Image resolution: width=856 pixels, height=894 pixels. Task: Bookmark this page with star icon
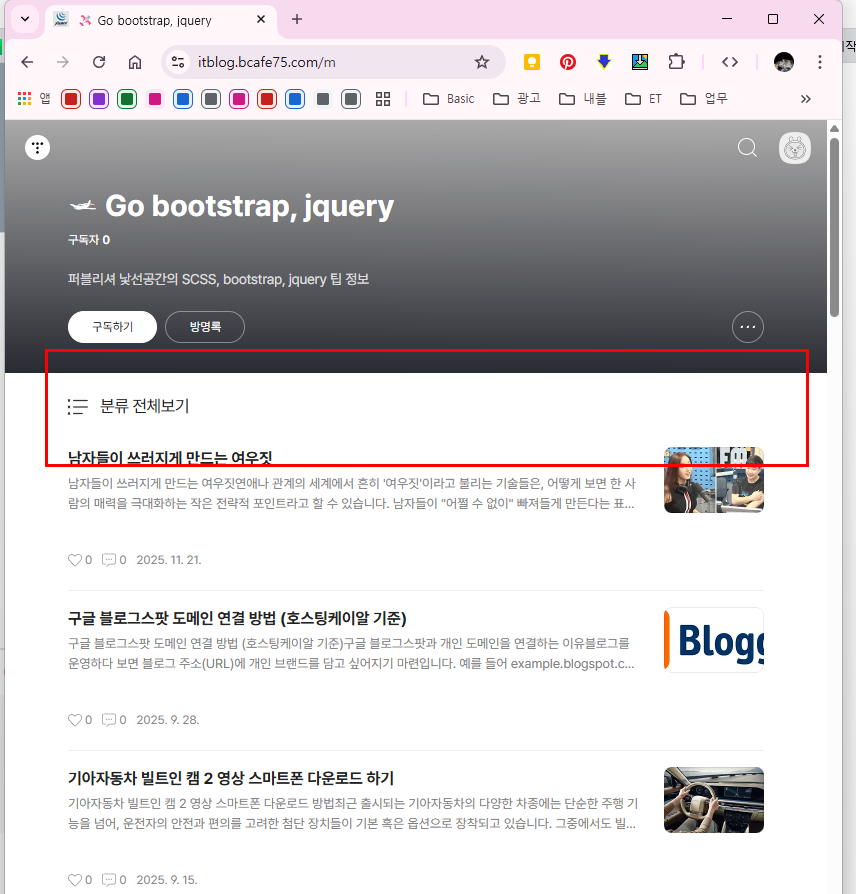tap(482, 62)
